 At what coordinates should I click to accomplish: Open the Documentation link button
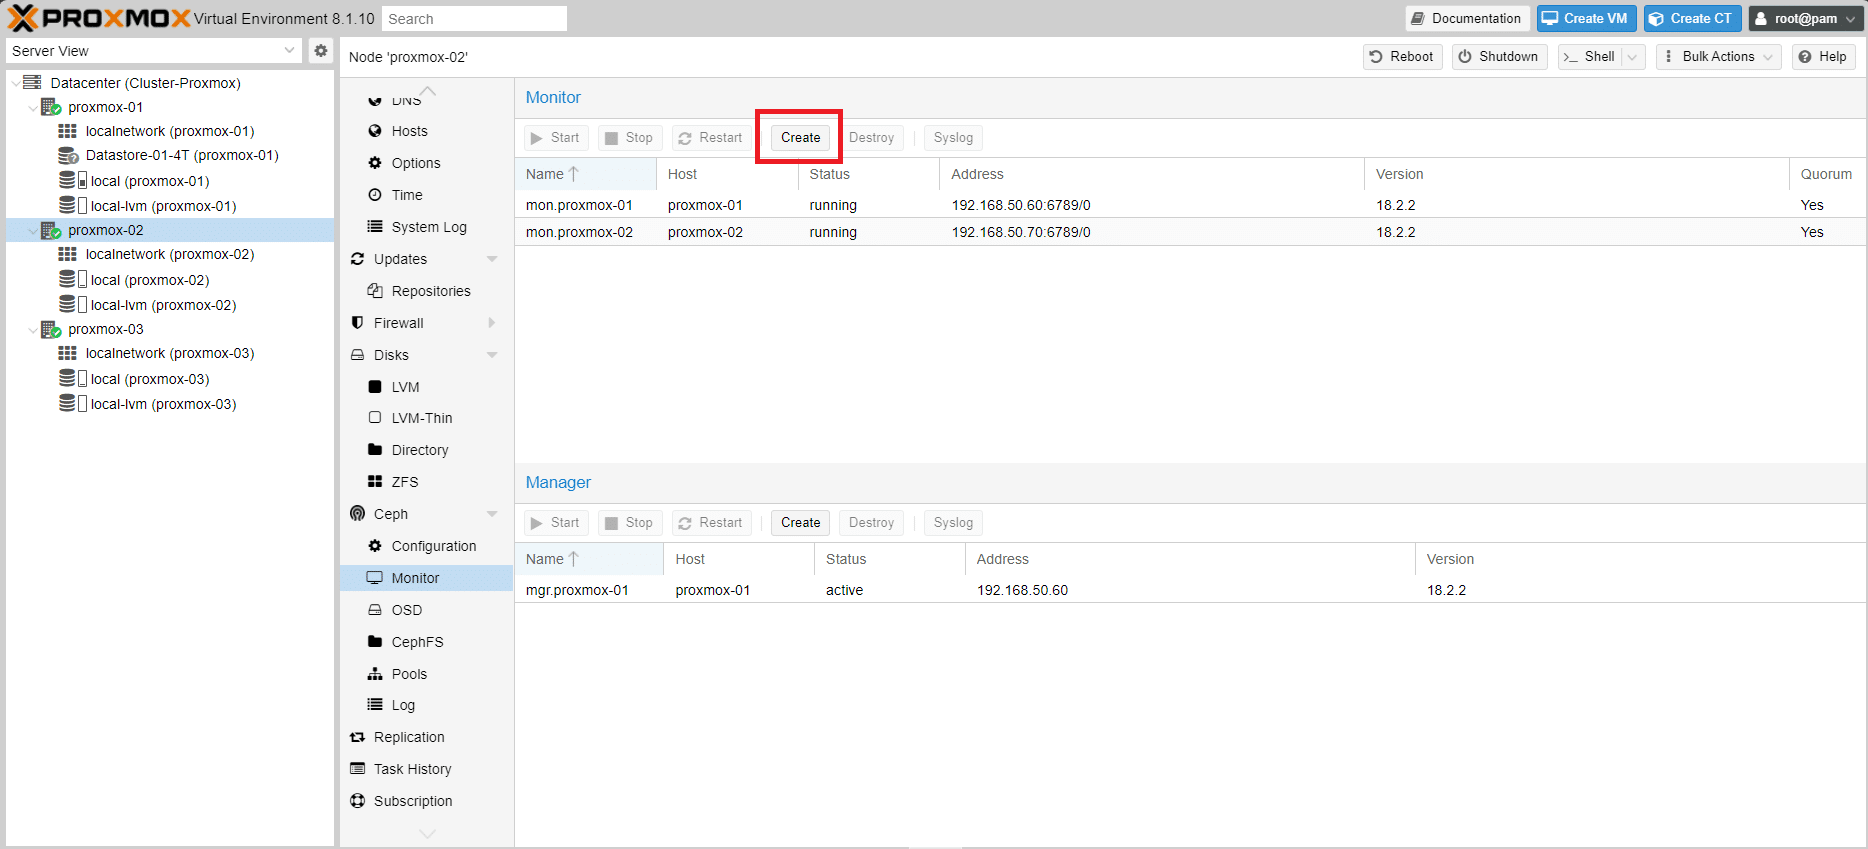pyautogui.click(x=1467, y=18)
